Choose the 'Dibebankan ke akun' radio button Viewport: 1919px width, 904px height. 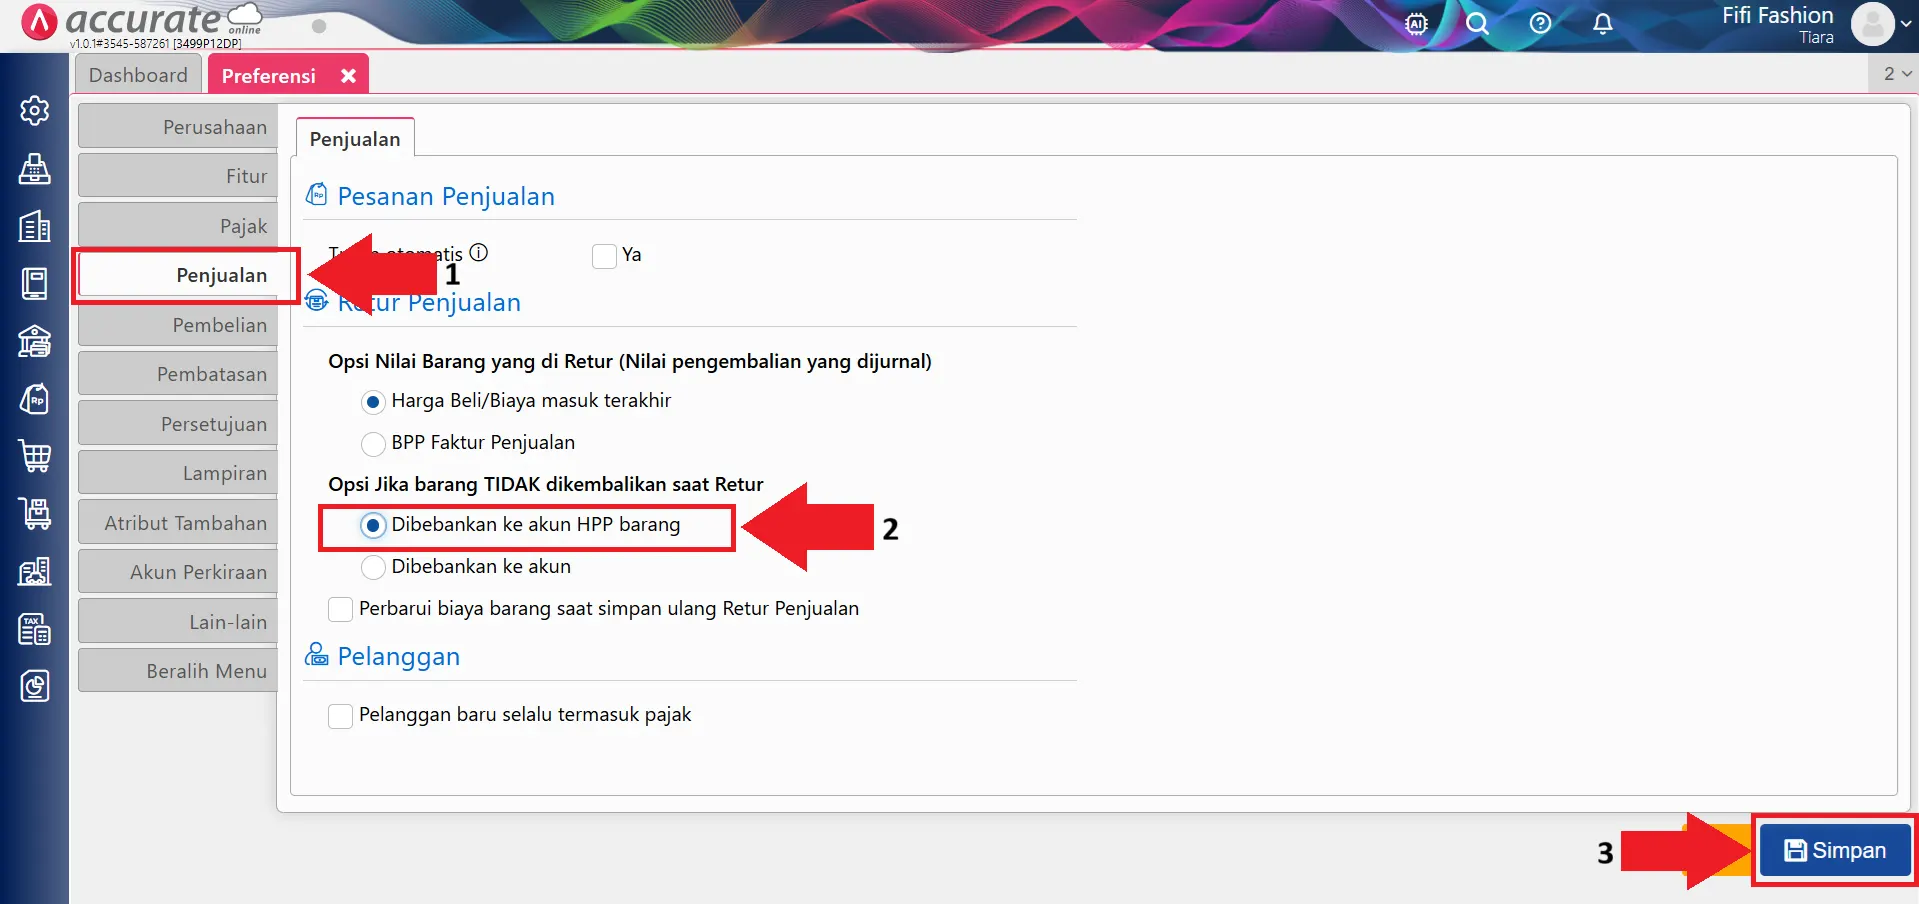(373, 567)
